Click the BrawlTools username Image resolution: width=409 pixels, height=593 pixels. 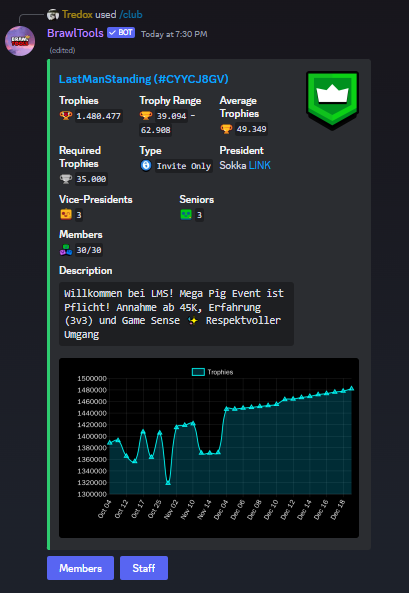pos(75,33)
